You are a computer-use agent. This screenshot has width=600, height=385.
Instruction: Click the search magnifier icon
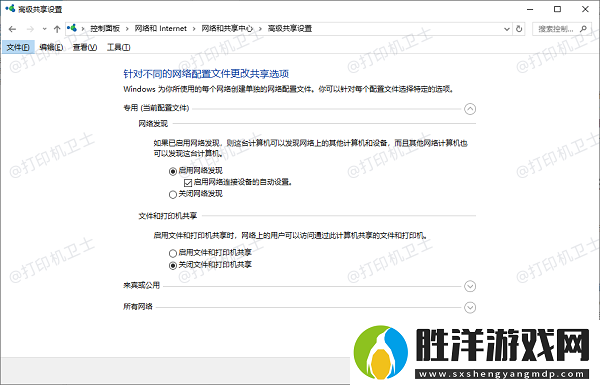(x=583, y=29)
